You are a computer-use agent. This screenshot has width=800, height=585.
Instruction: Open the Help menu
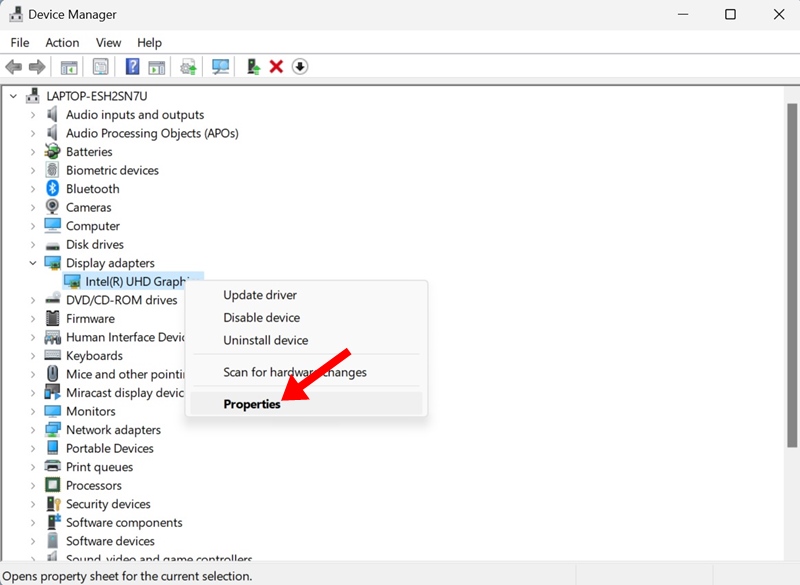149,43
